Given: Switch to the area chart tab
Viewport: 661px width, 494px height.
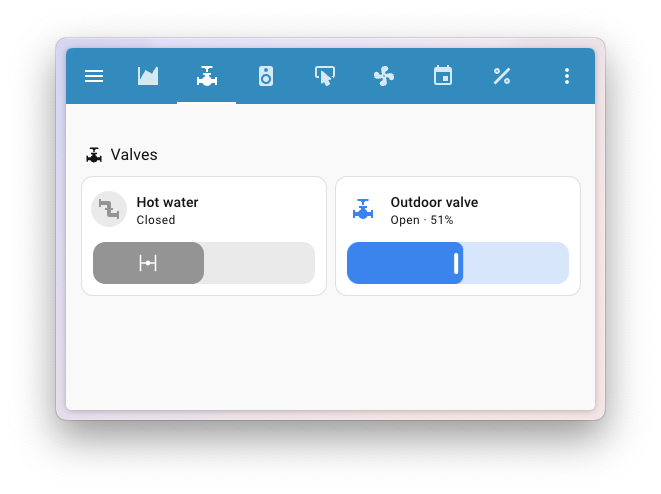Looking at the screenshot, I should pos(148,76).
